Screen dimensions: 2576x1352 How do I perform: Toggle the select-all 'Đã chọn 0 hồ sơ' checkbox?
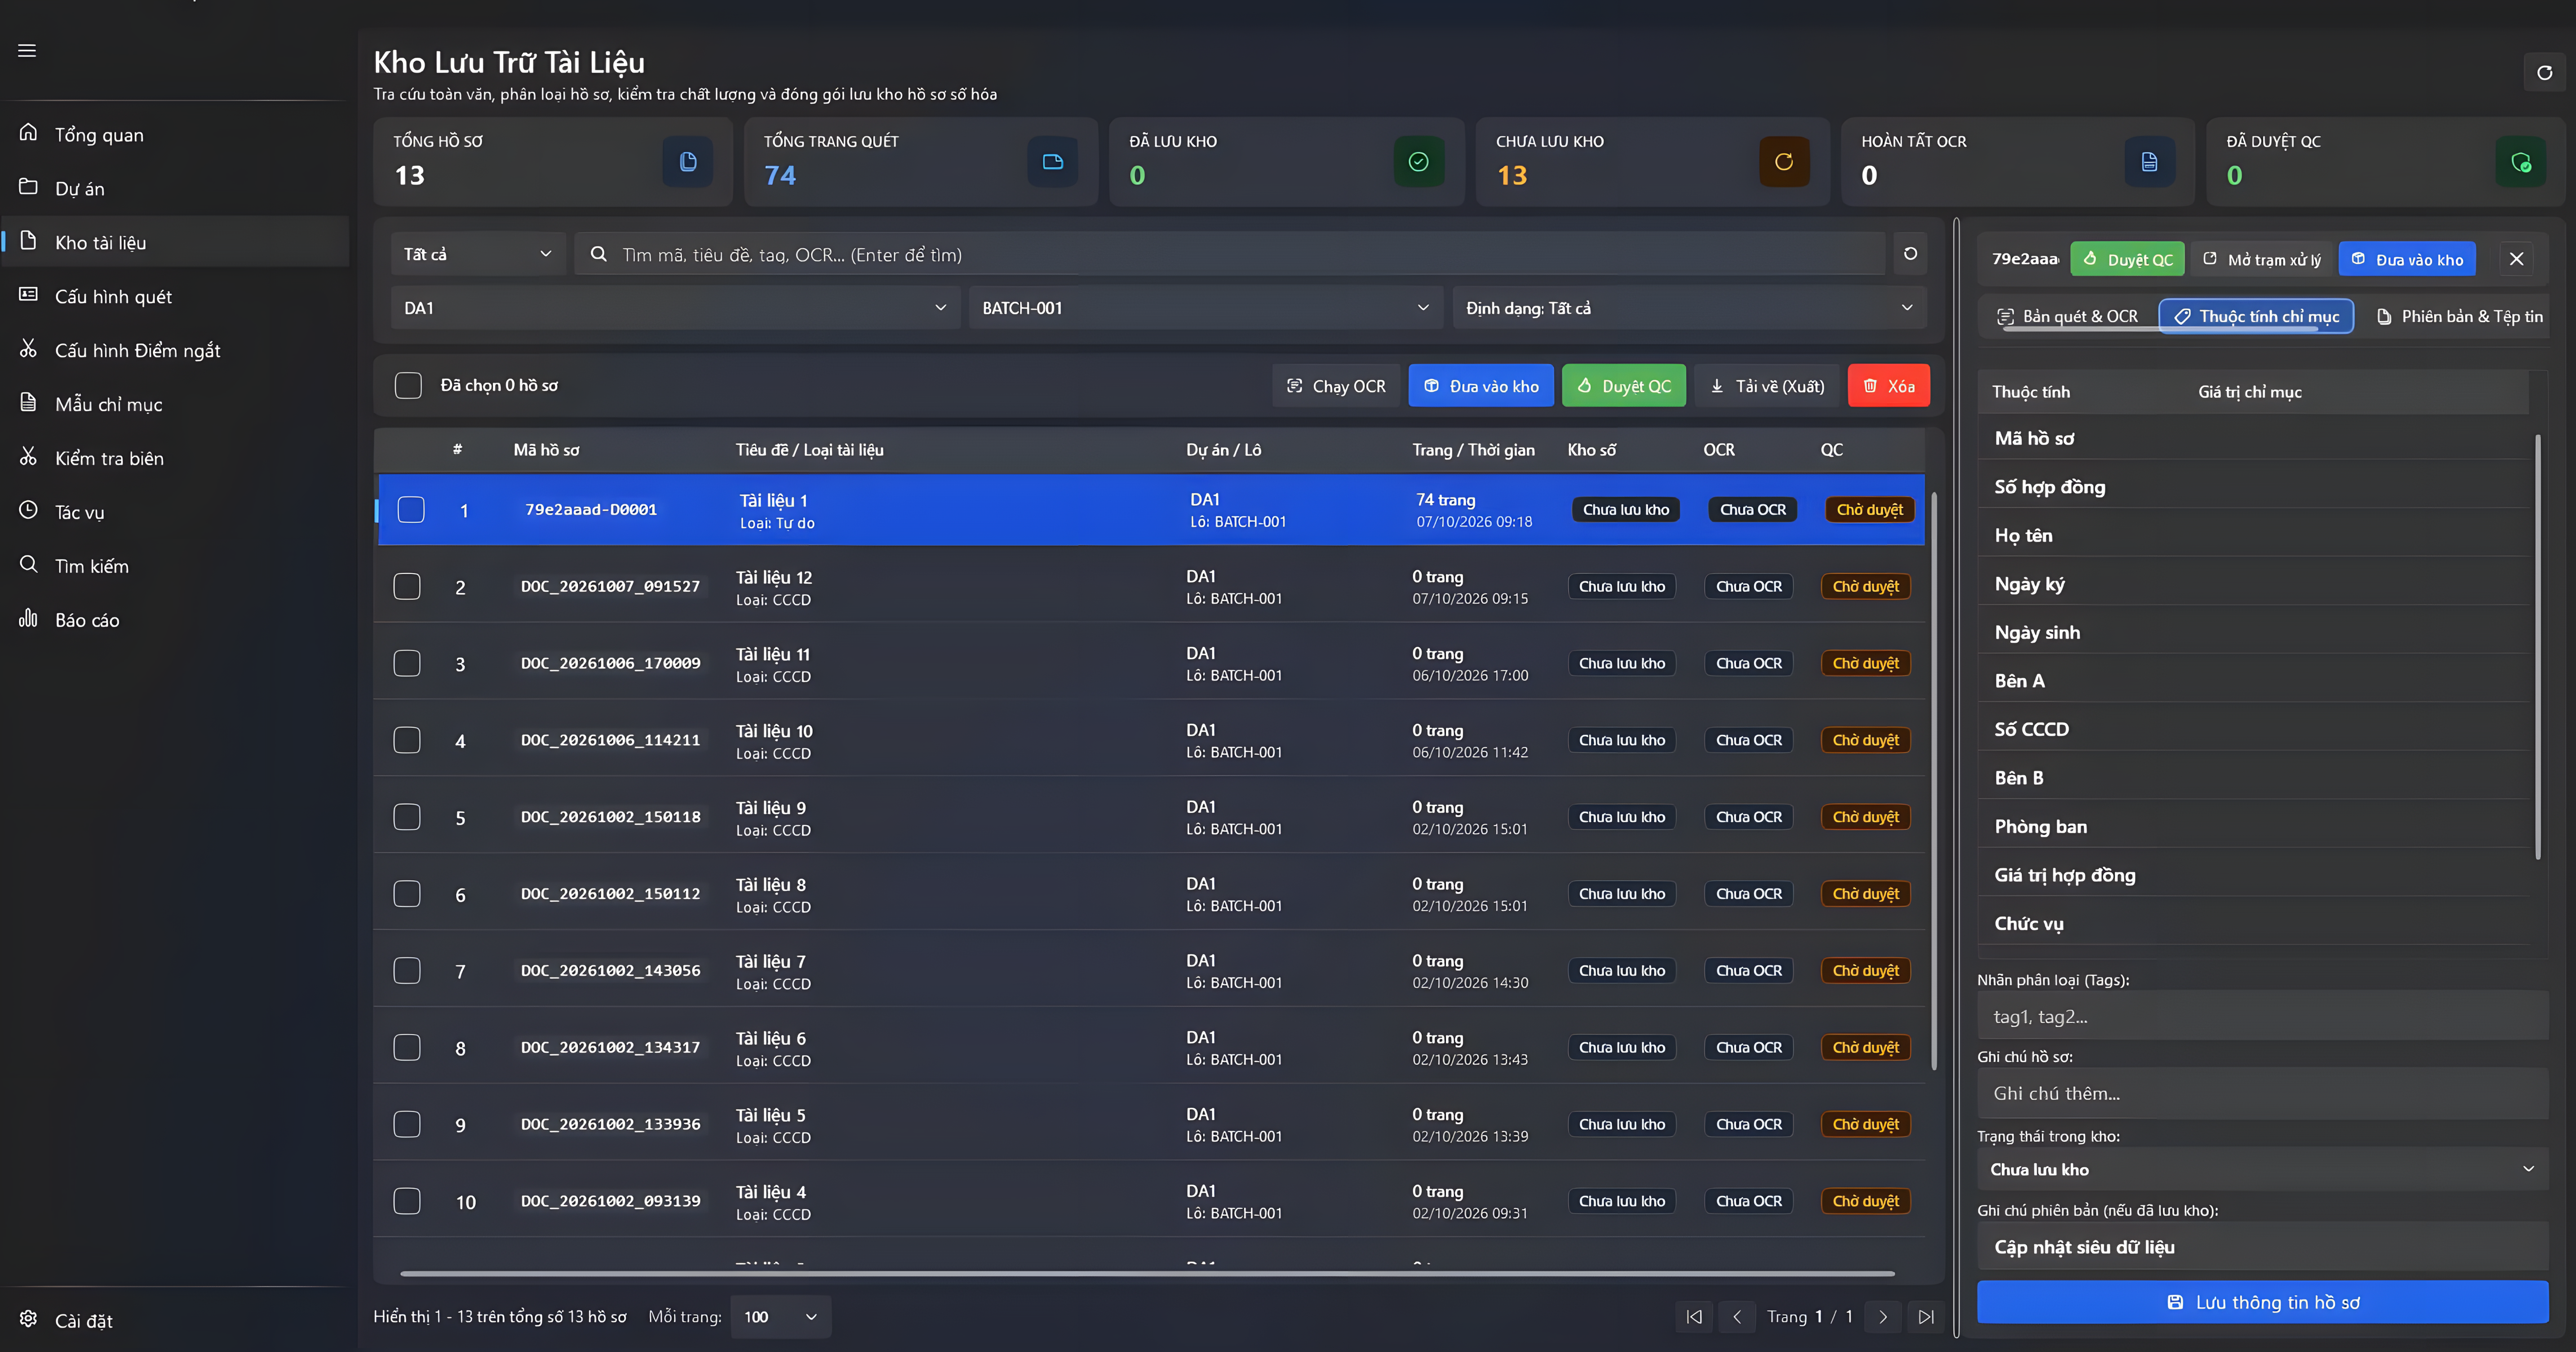pyautogui.click(x=408, y=385)
